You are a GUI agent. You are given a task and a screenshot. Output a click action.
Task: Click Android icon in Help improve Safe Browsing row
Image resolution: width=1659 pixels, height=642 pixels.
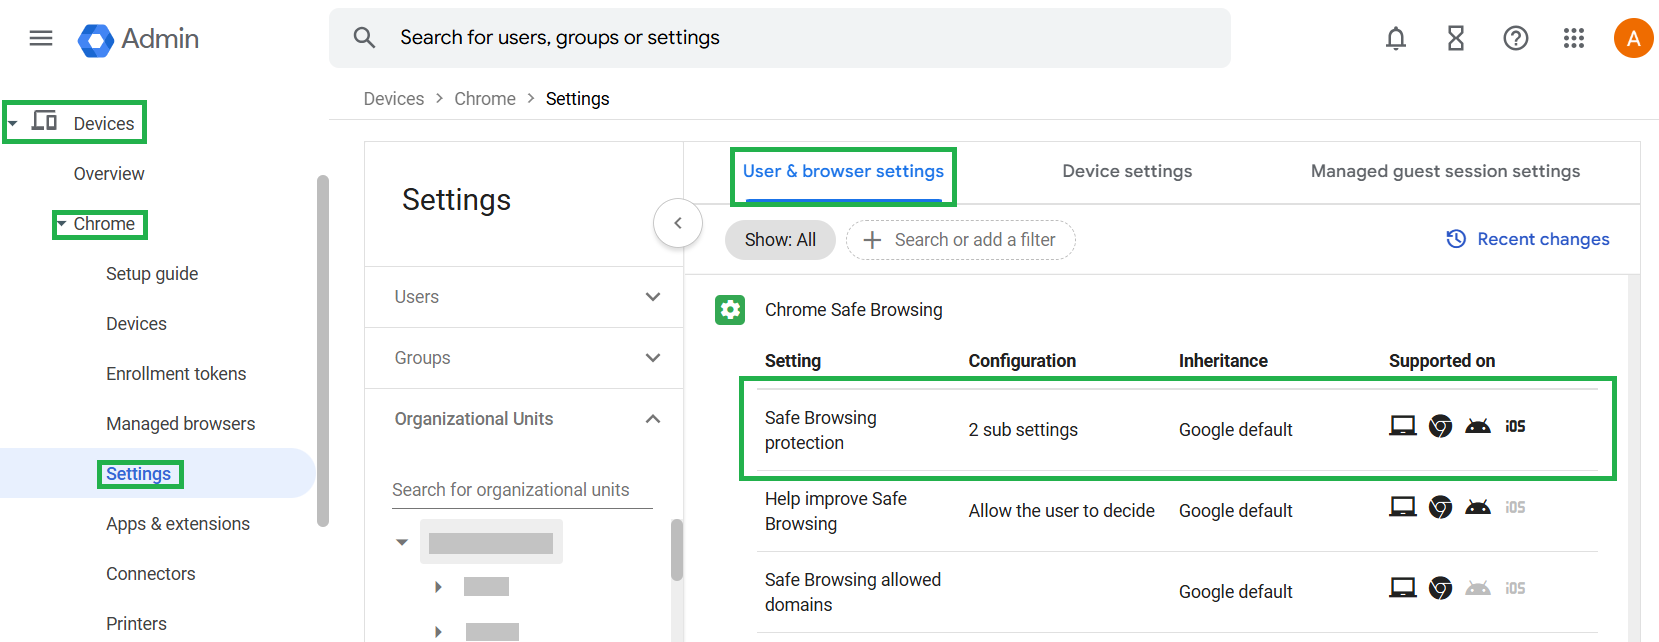1478,507
